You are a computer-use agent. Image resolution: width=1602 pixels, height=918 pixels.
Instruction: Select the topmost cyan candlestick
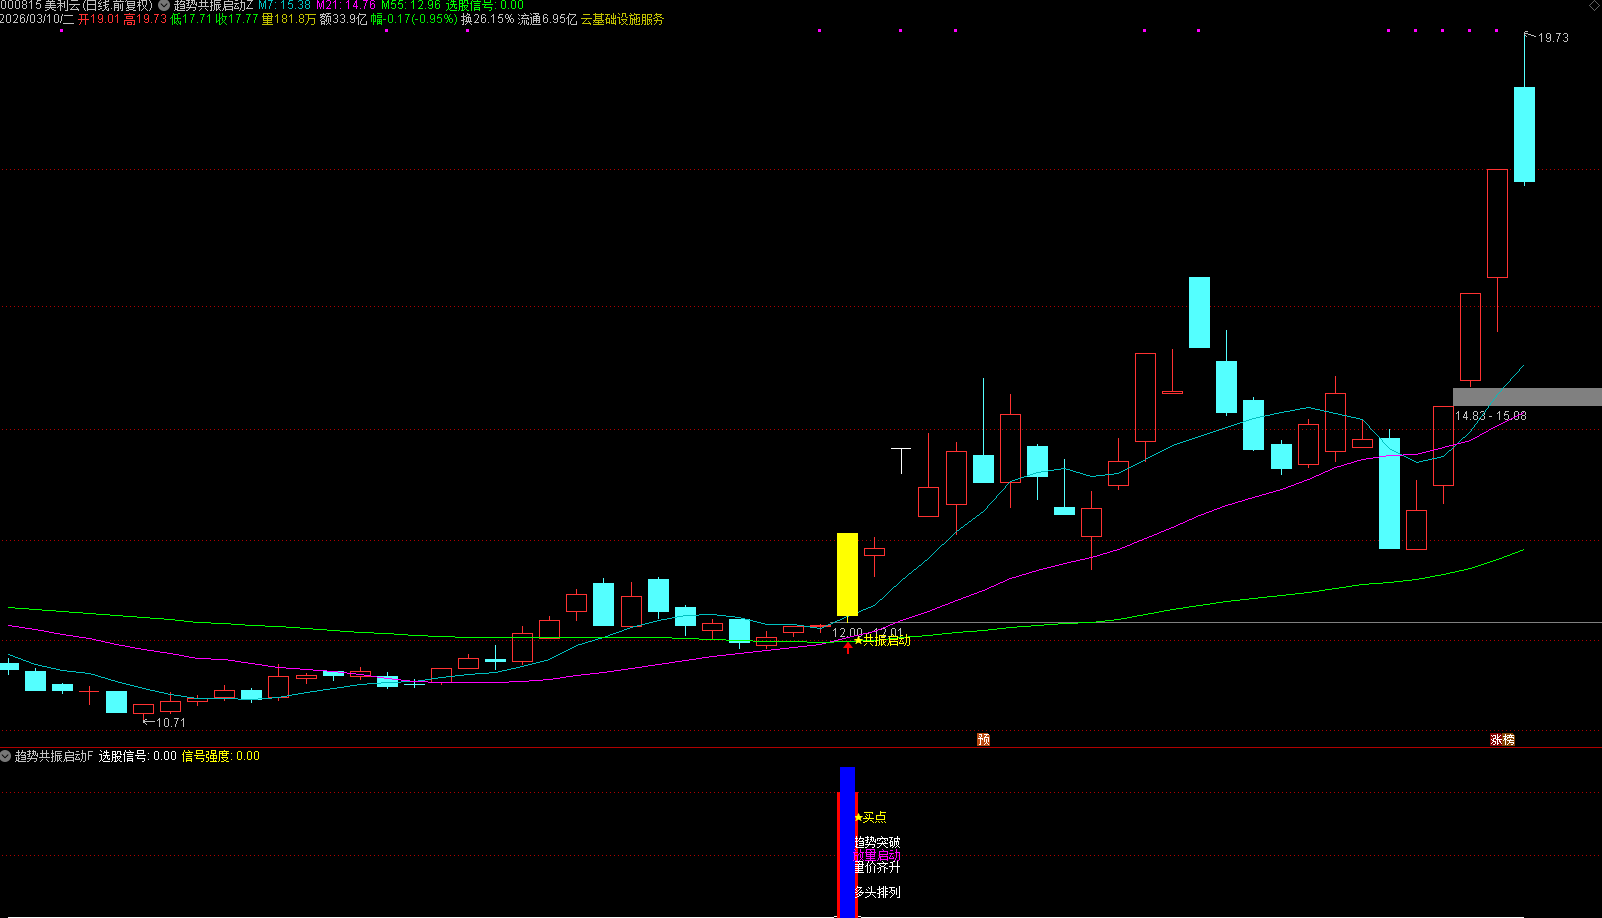tap(1524, 134)
